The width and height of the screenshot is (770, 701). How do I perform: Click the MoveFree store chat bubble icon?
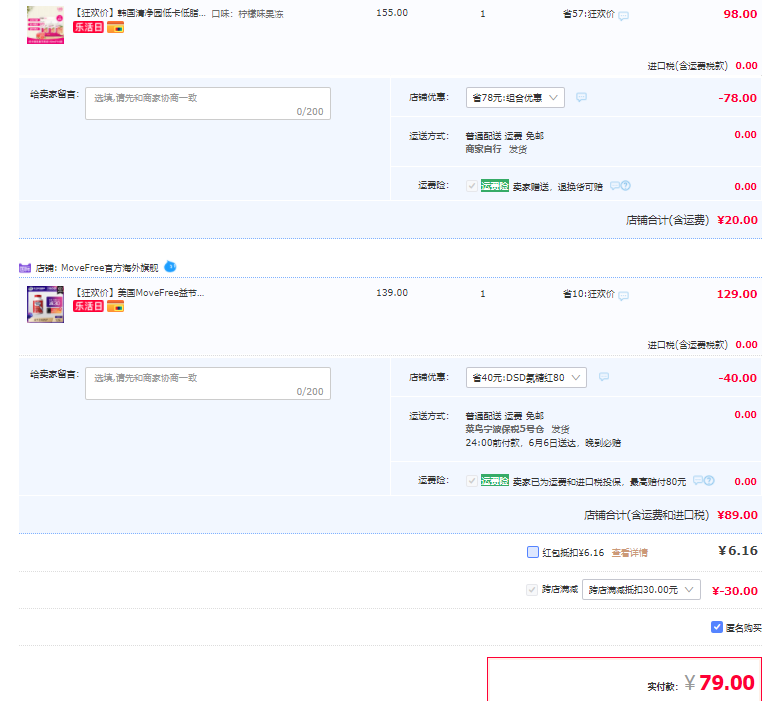point(170,267)
